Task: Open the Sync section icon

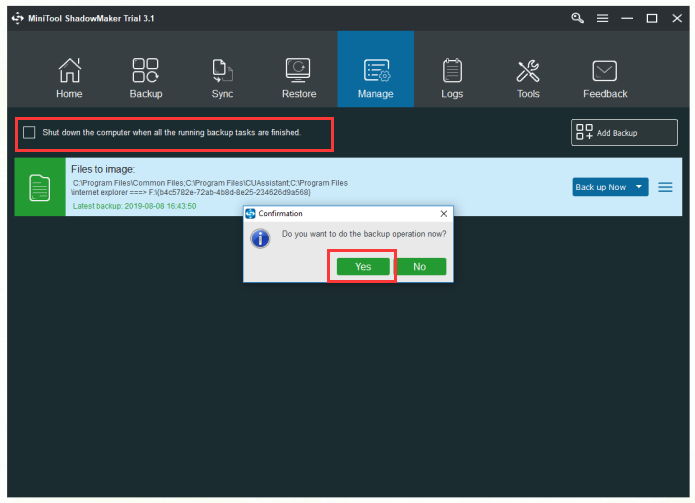Action: (222, 72)
